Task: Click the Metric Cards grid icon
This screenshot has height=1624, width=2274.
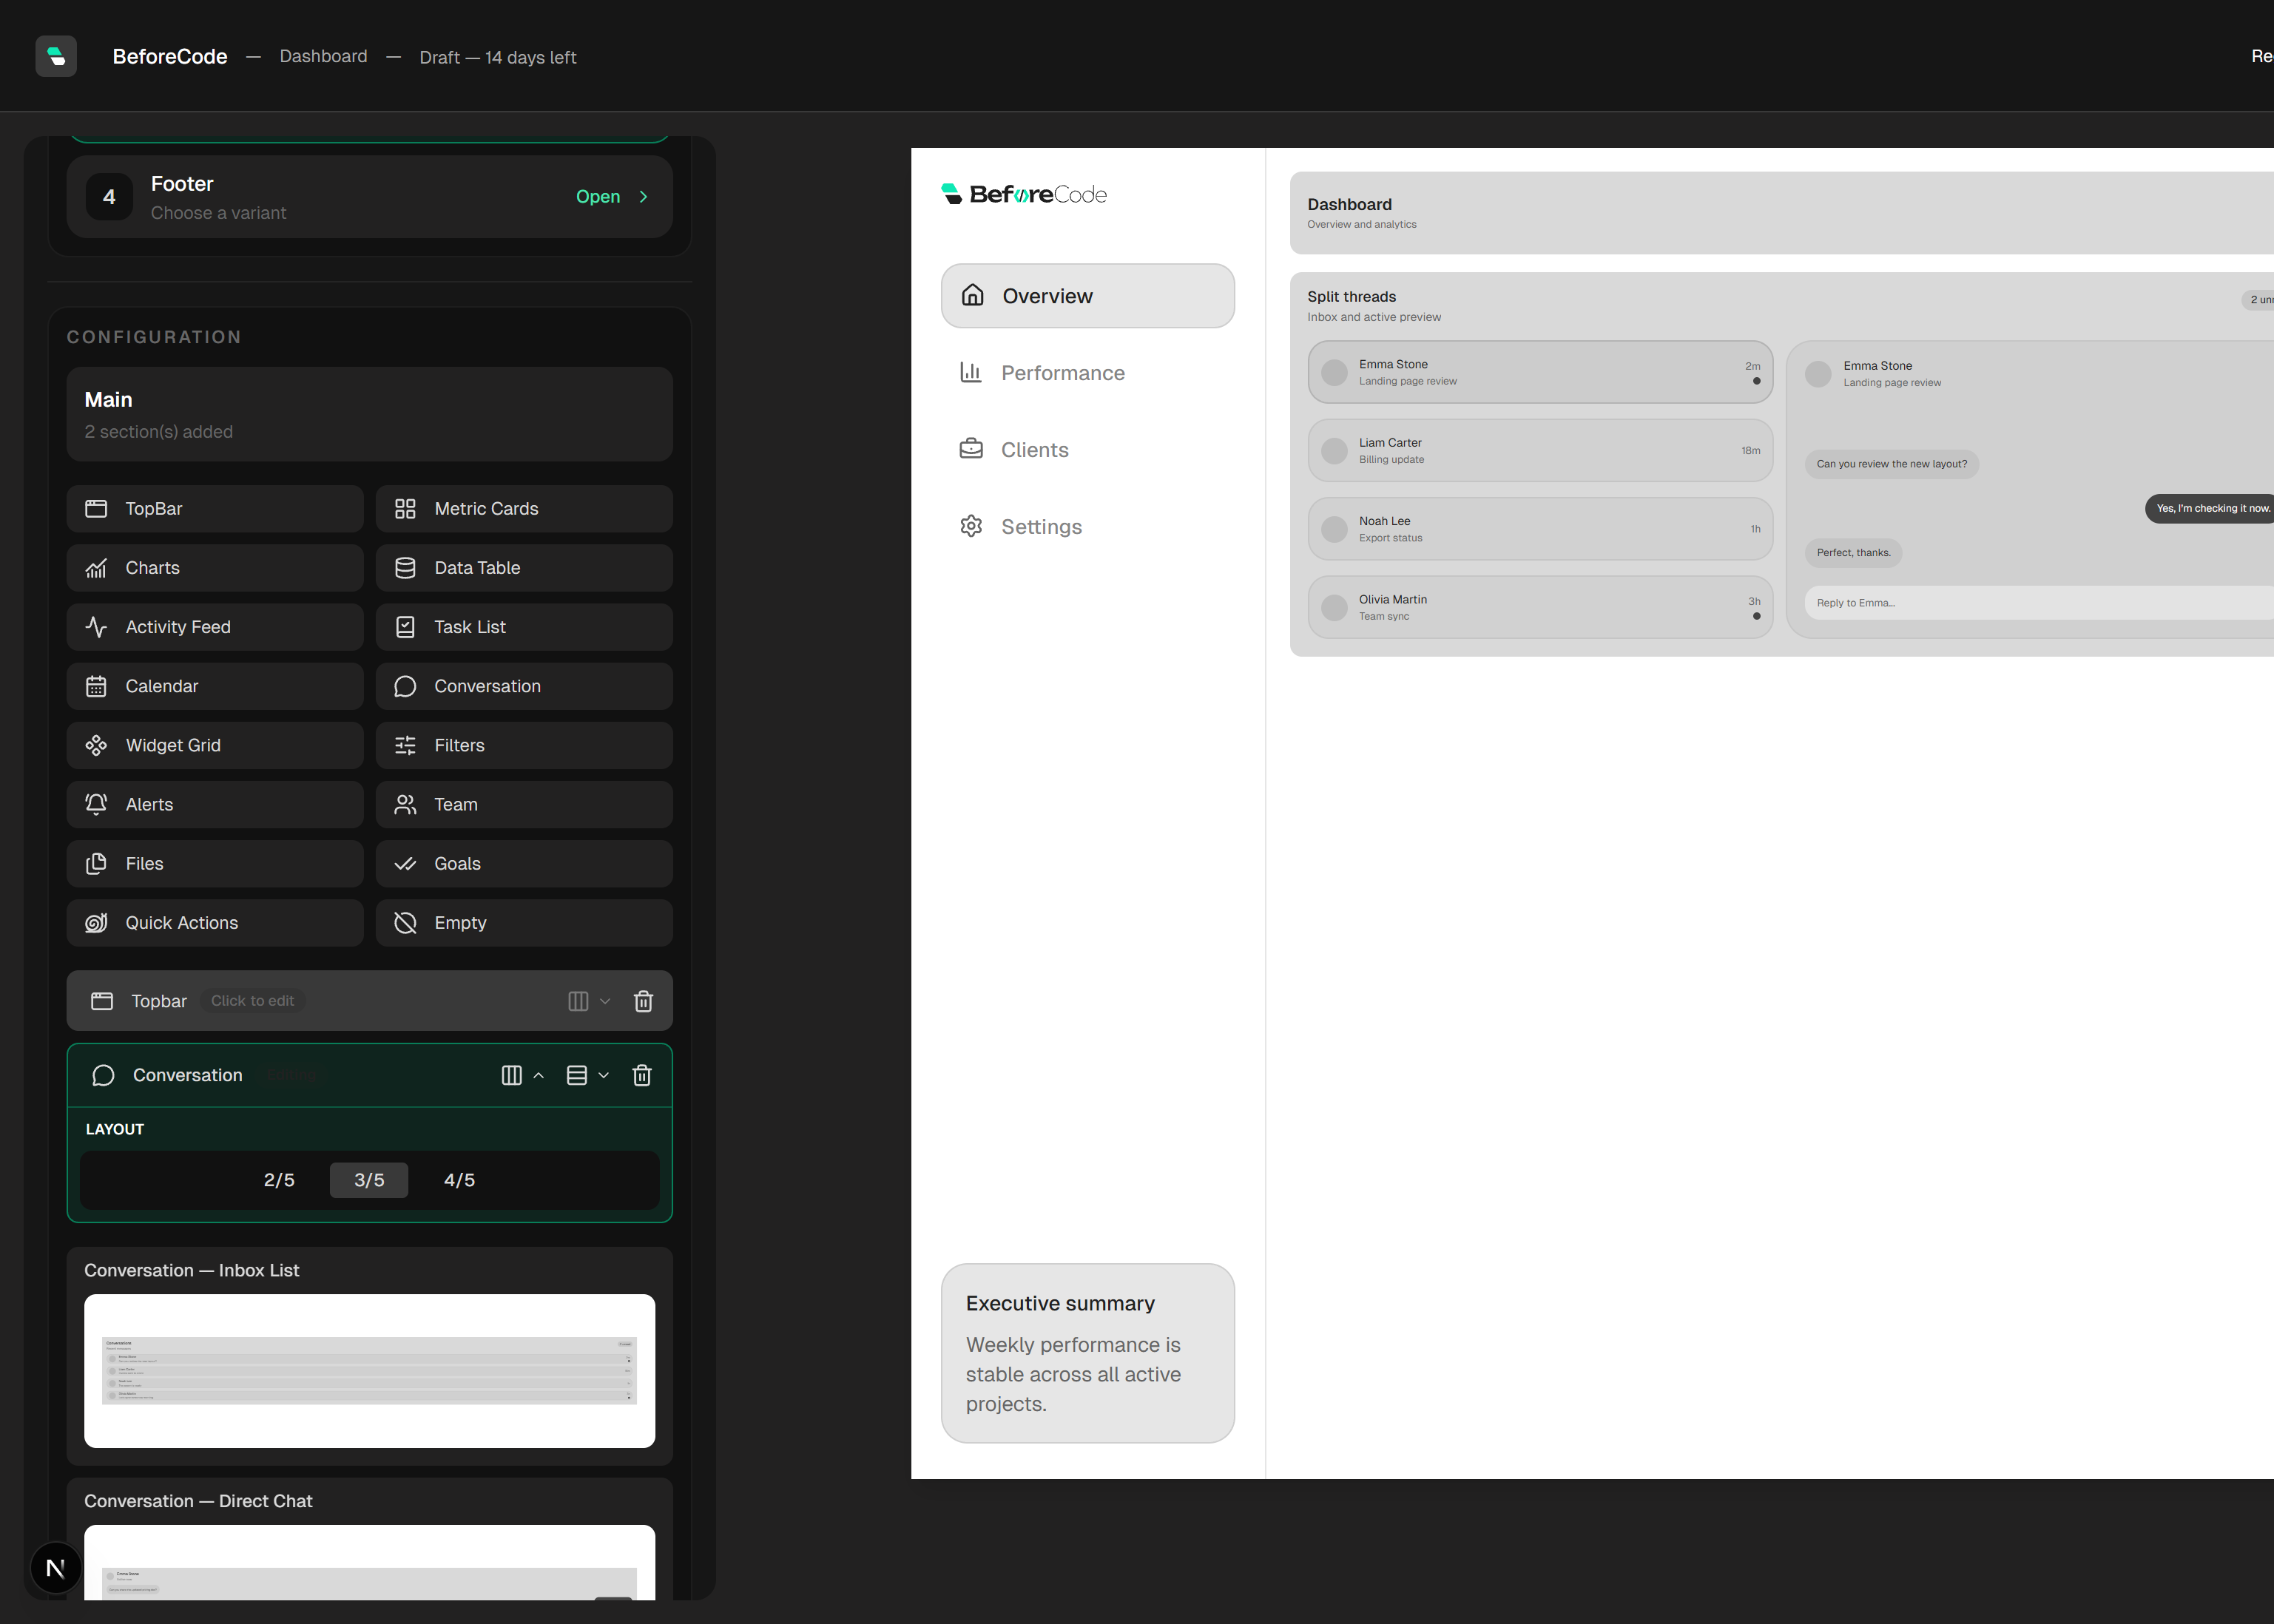Action: (x=405, y=509)
